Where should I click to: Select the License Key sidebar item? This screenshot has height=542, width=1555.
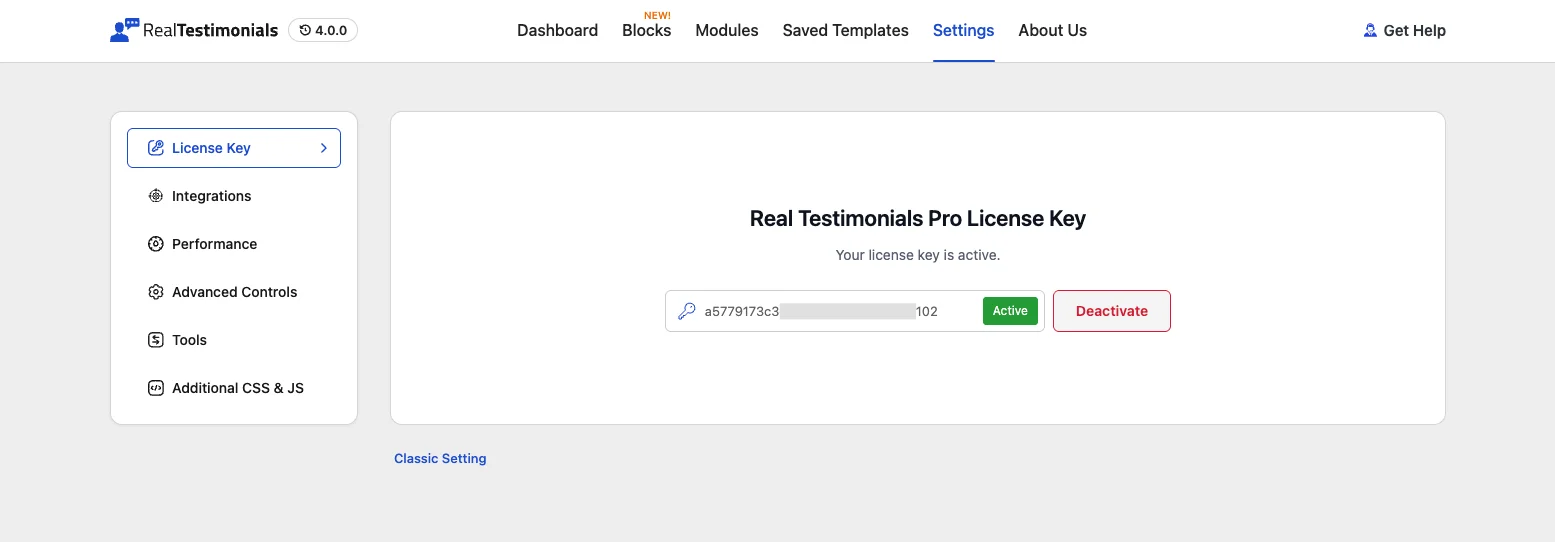click(x=234, y=148)
